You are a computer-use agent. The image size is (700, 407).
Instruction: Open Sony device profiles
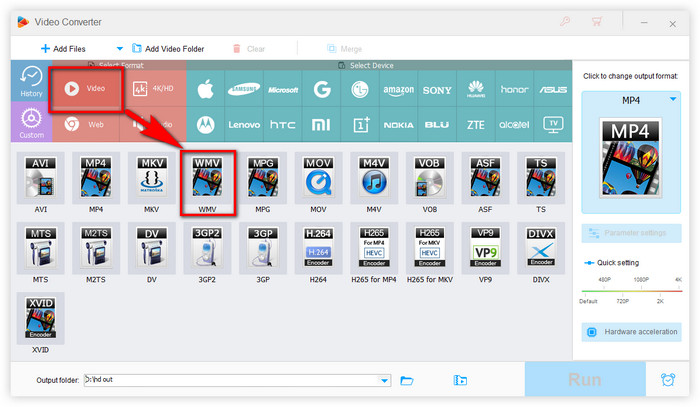pos(437,89)
